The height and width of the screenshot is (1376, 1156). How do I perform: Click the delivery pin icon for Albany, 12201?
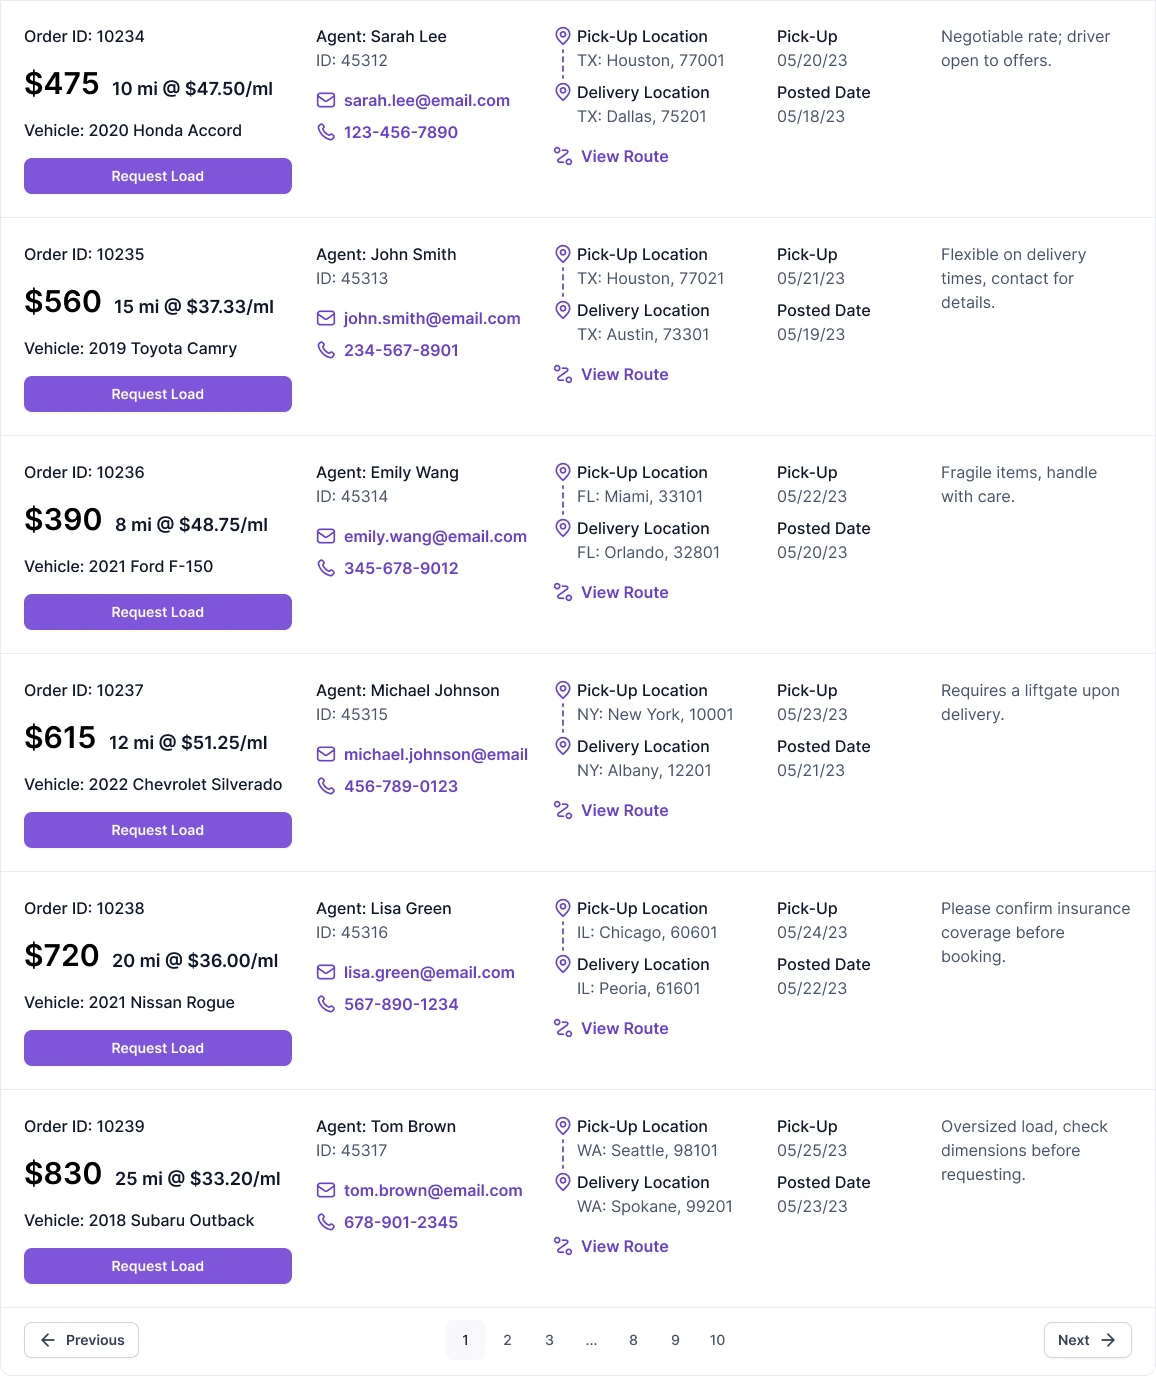pyautogui.click(x=563, y=746)
